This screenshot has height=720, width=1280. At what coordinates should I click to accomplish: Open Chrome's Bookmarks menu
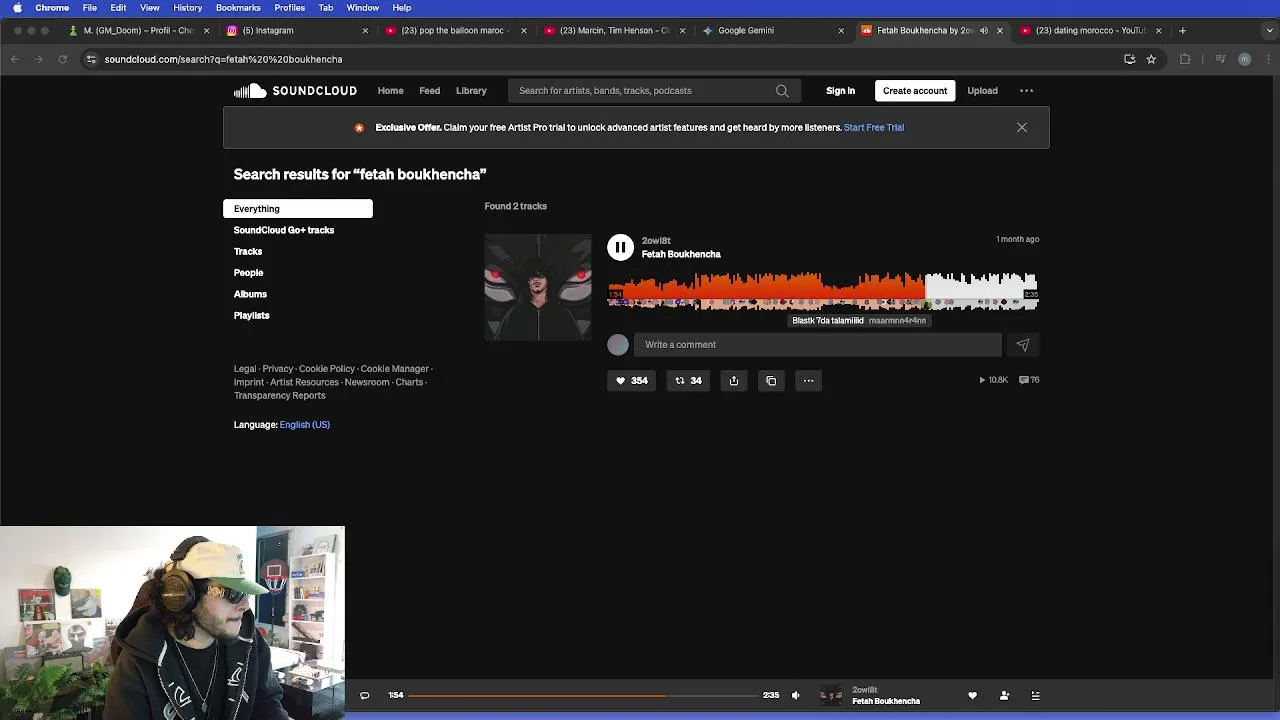click(x=238, y=8)
